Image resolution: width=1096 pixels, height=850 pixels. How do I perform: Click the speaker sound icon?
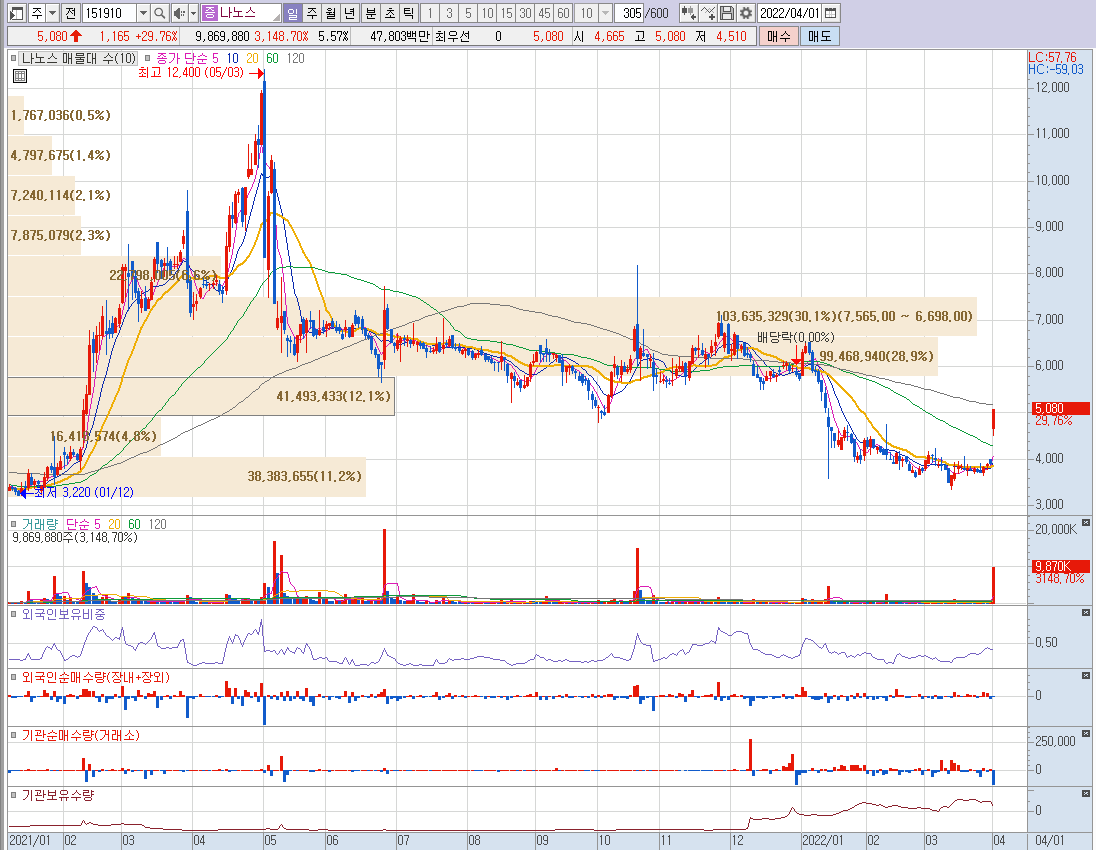coord(179,13)
